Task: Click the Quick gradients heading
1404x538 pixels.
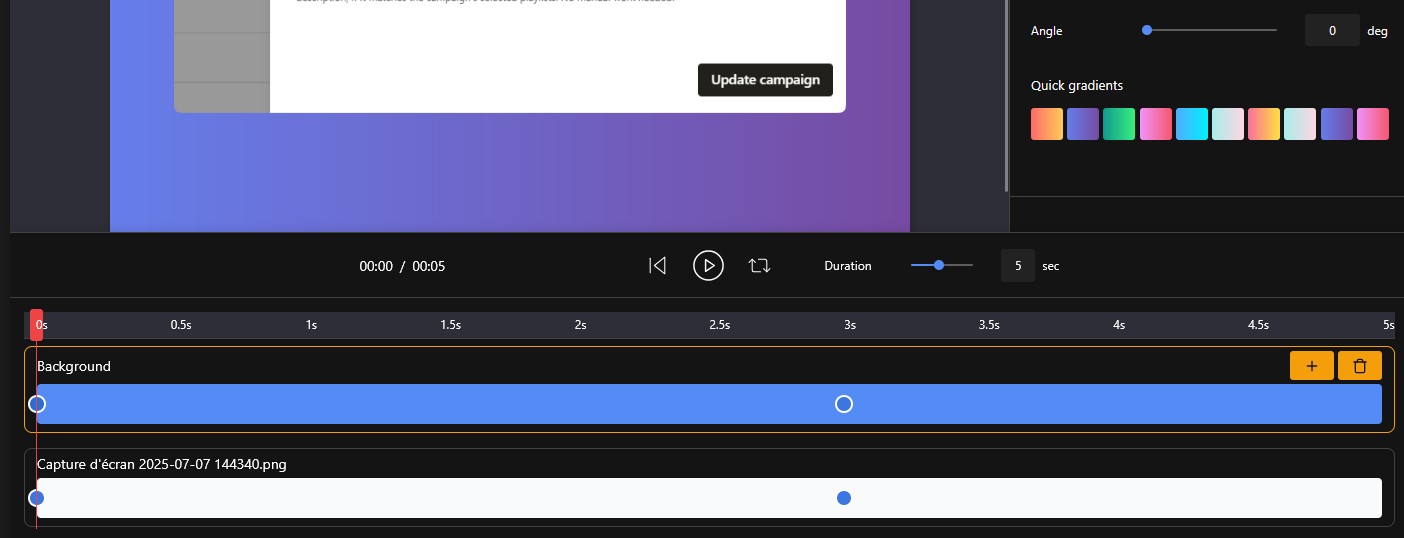Action: 1077,86
